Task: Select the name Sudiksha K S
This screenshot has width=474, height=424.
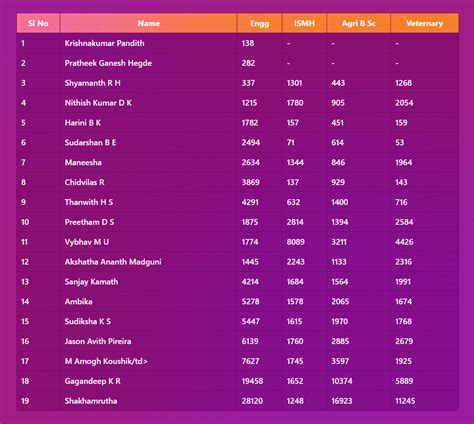Action: [88, 322]
